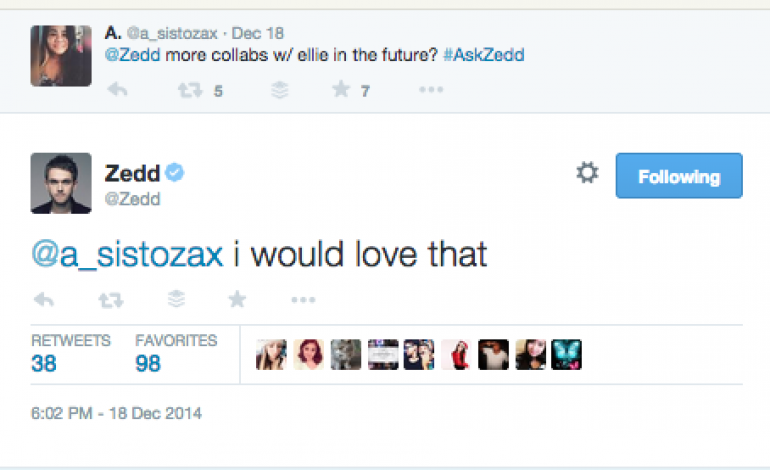The width and height of the screenshot is (770, 470).
Task: Retweet the a_sistozax tweet showing 5 retweets
Action: pyautogui.click(x=185, y=91)
